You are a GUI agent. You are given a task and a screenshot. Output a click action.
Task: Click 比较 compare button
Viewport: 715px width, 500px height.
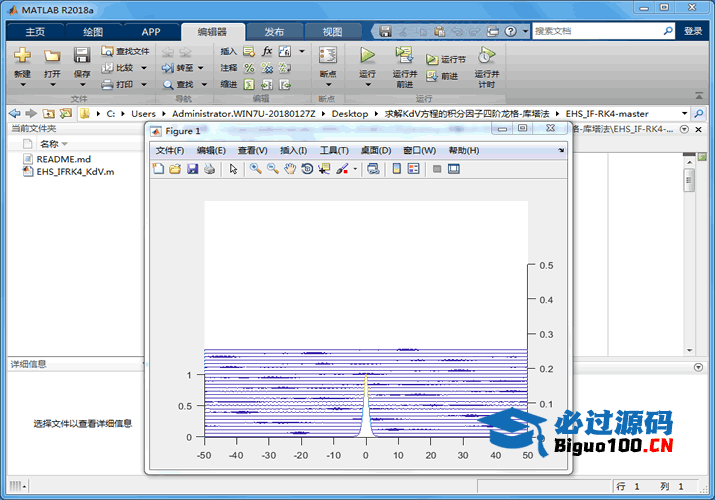(x=118, y=68)
